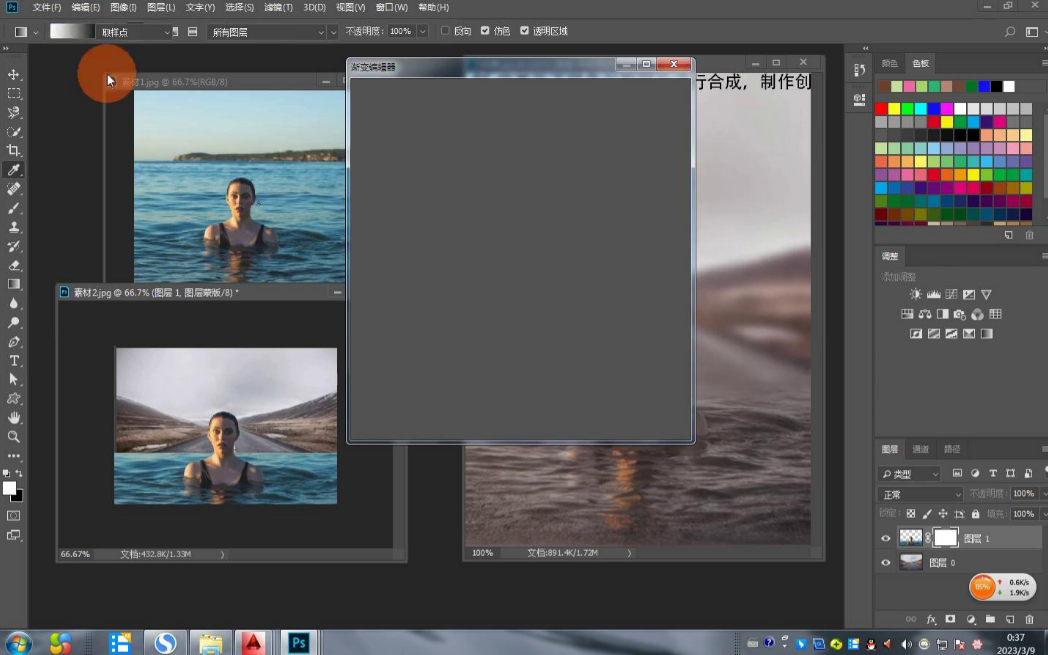Screen dimensions: 1048x655
Task: Toggle lock position in Layers panel
Action: (x=943, y=514)
